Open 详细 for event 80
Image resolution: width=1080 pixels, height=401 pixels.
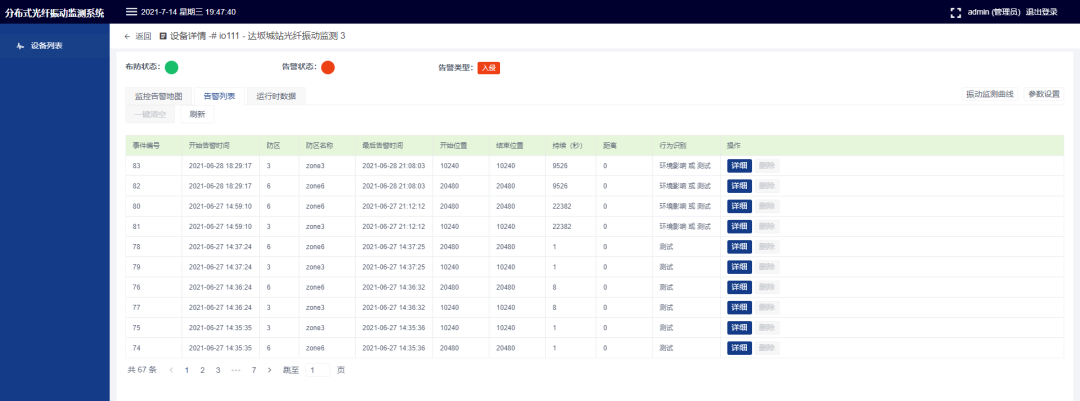(x=739, y=206)
